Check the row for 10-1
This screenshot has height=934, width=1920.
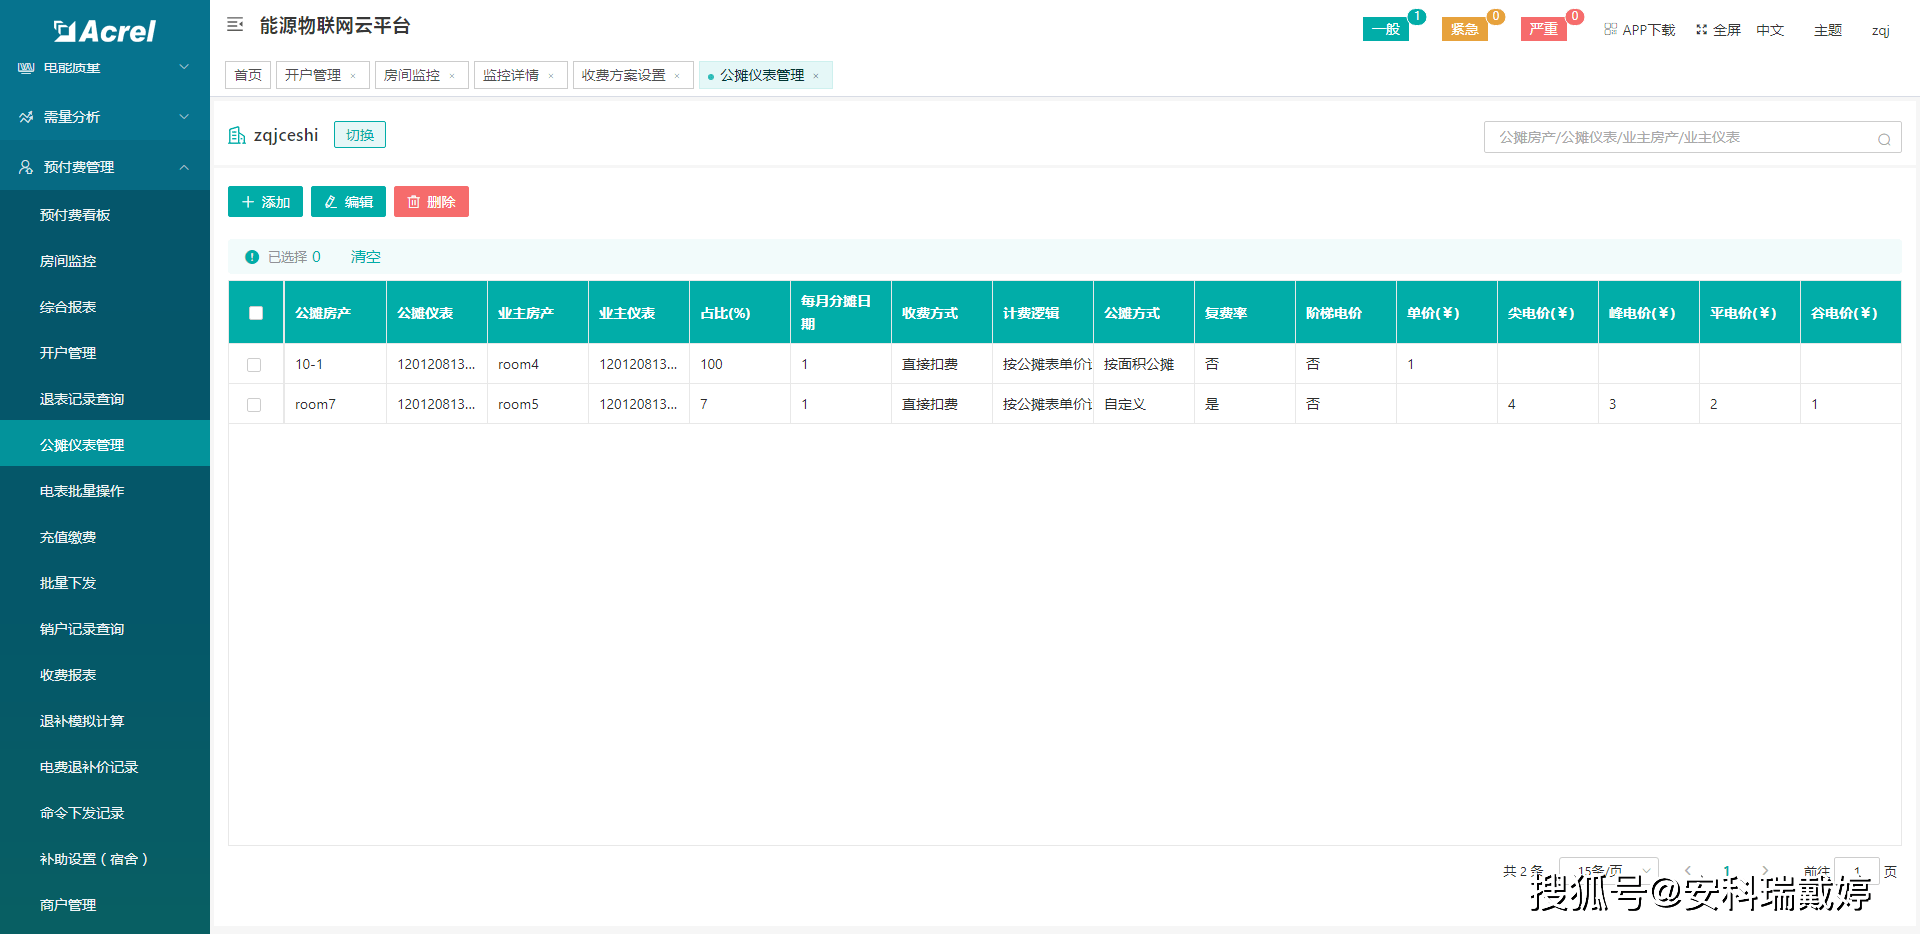(x=254, y=365)
